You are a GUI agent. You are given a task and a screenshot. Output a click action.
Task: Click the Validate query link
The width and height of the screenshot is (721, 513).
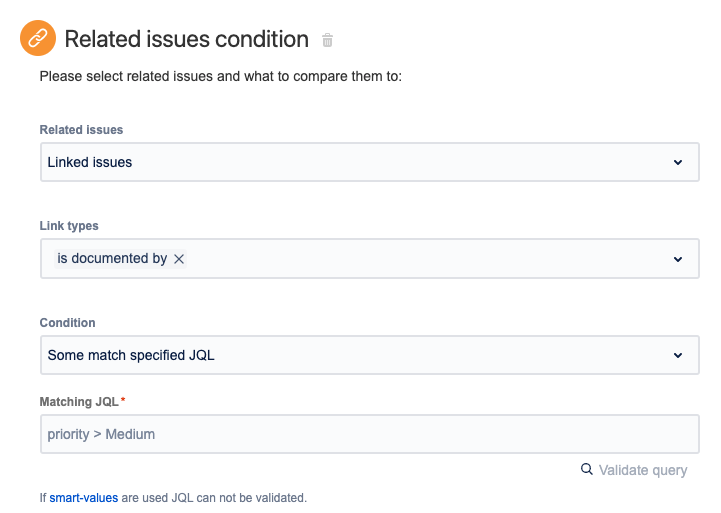(x=642, y=470)
